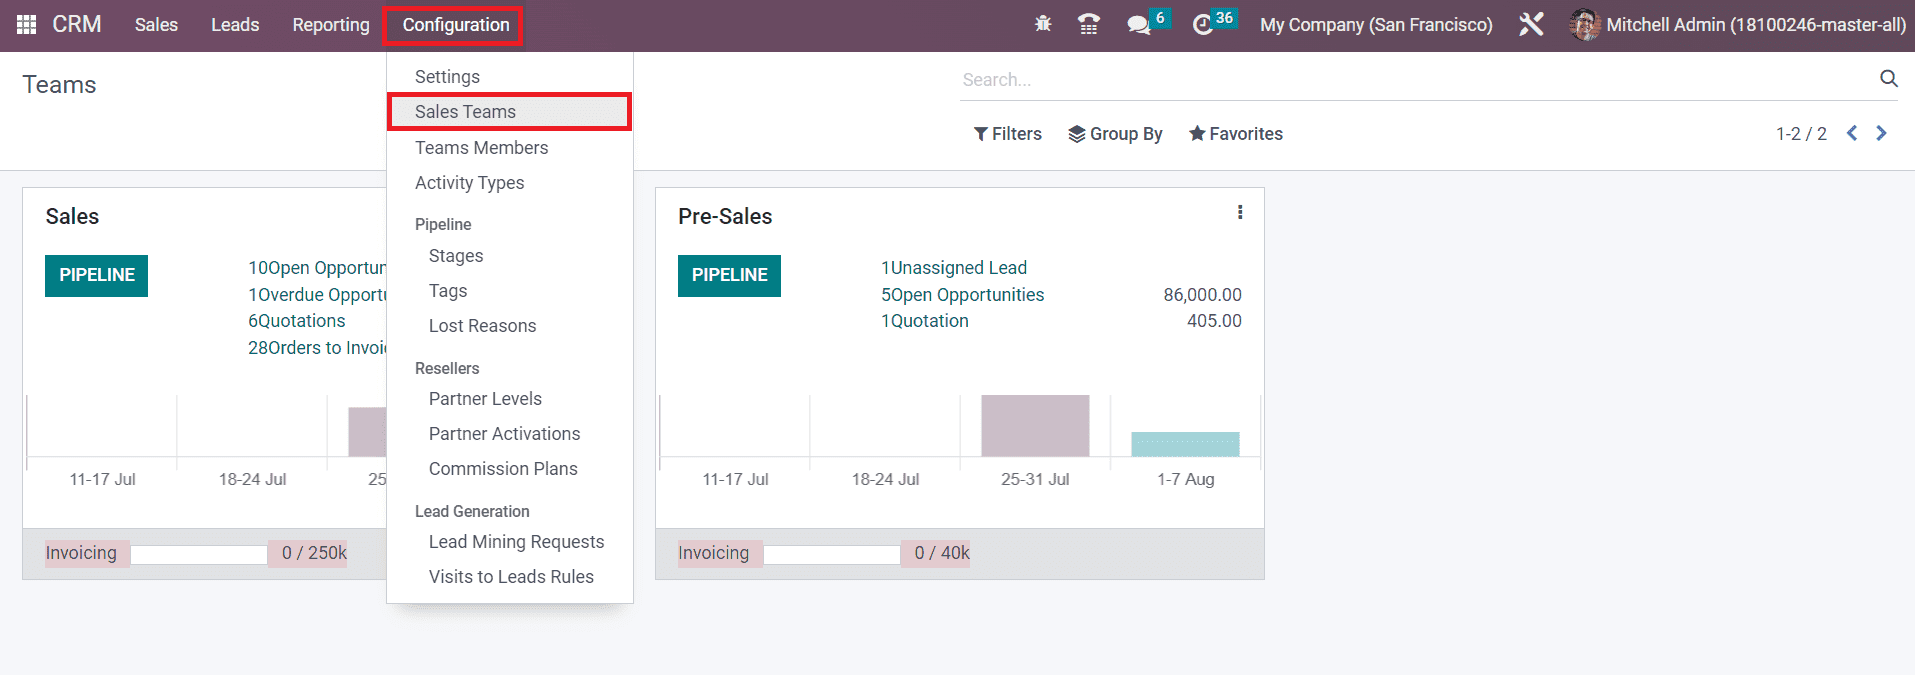Open the VoIP phone icon
This screenshot has height=675, width=1915.
(x=1089, y=25)
